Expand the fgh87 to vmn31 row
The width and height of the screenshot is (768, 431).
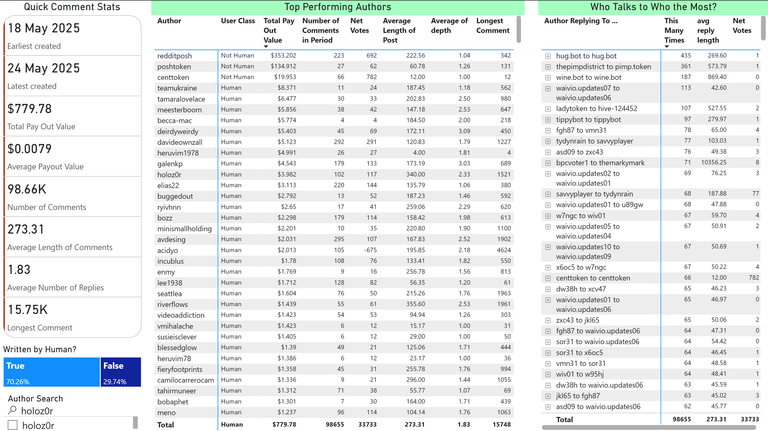[548, 130]
